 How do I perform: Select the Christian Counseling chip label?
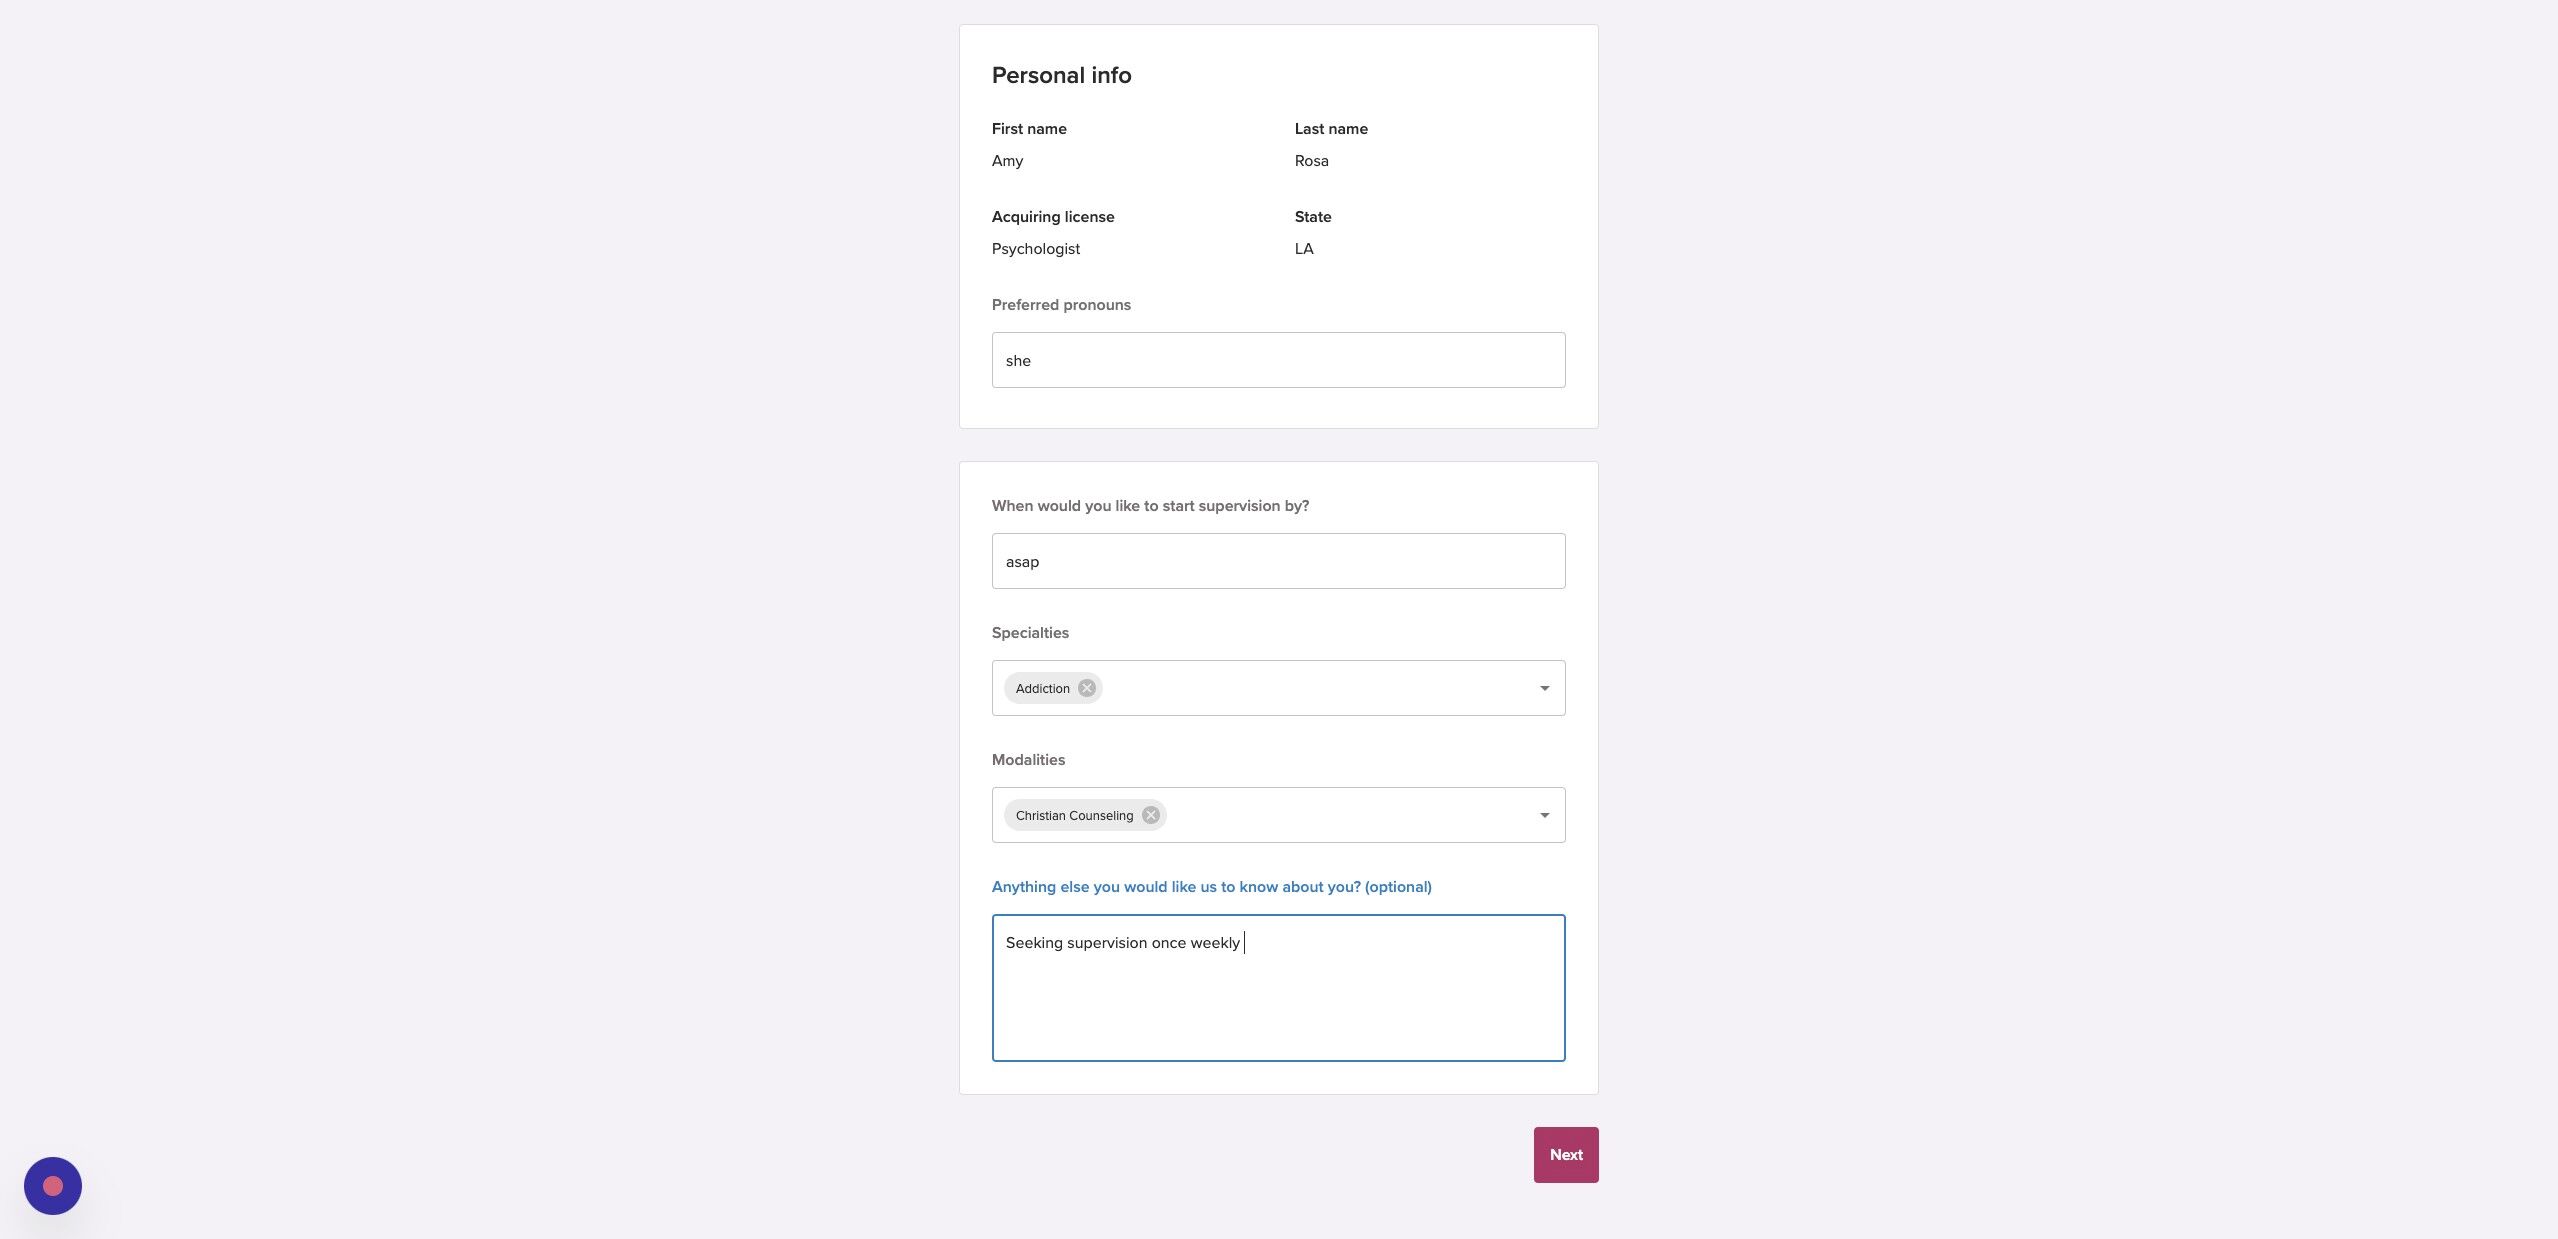coord(1074,815)
